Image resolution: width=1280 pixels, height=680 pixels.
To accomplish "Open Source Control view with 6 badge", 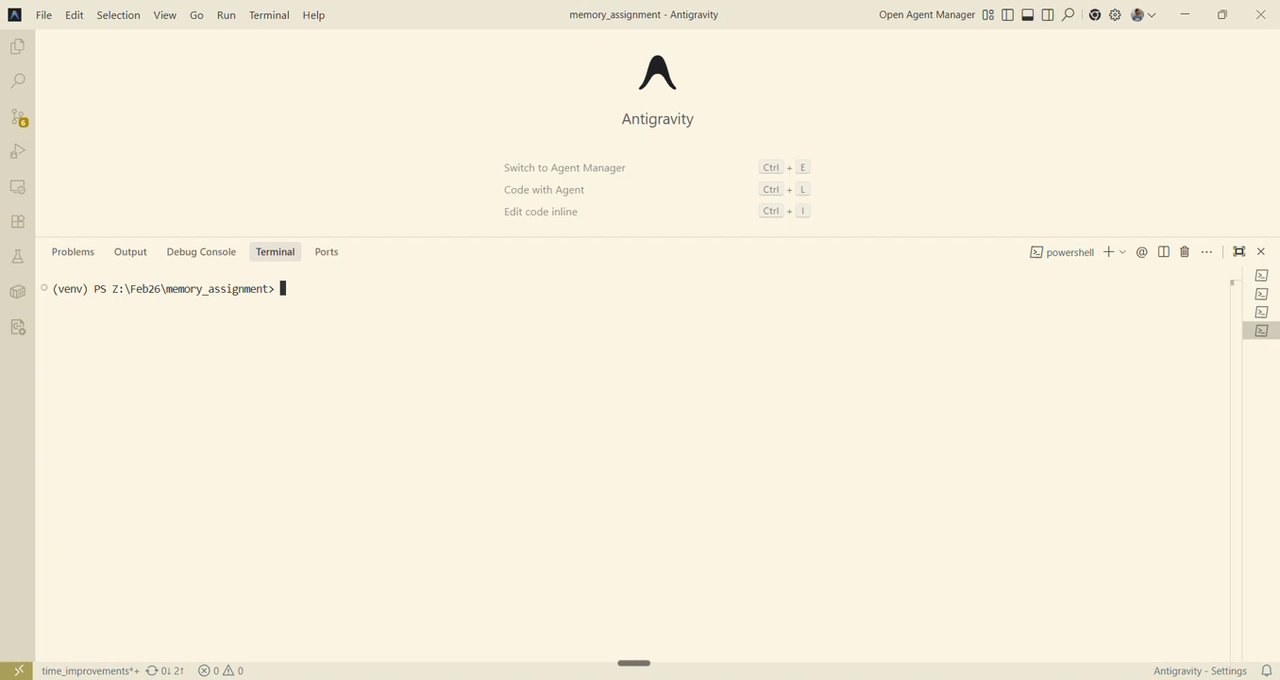I will pyautogui.click(x=17, y=117).
